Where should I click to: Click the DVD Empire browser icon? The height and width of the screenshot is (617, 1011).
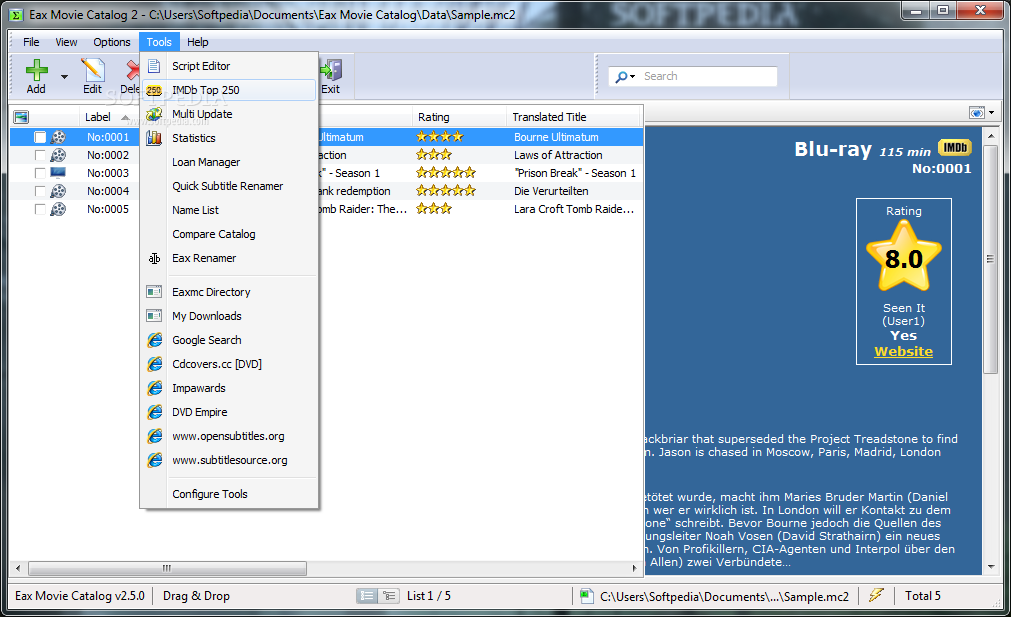pyautogui.click(x=155, y=412)
